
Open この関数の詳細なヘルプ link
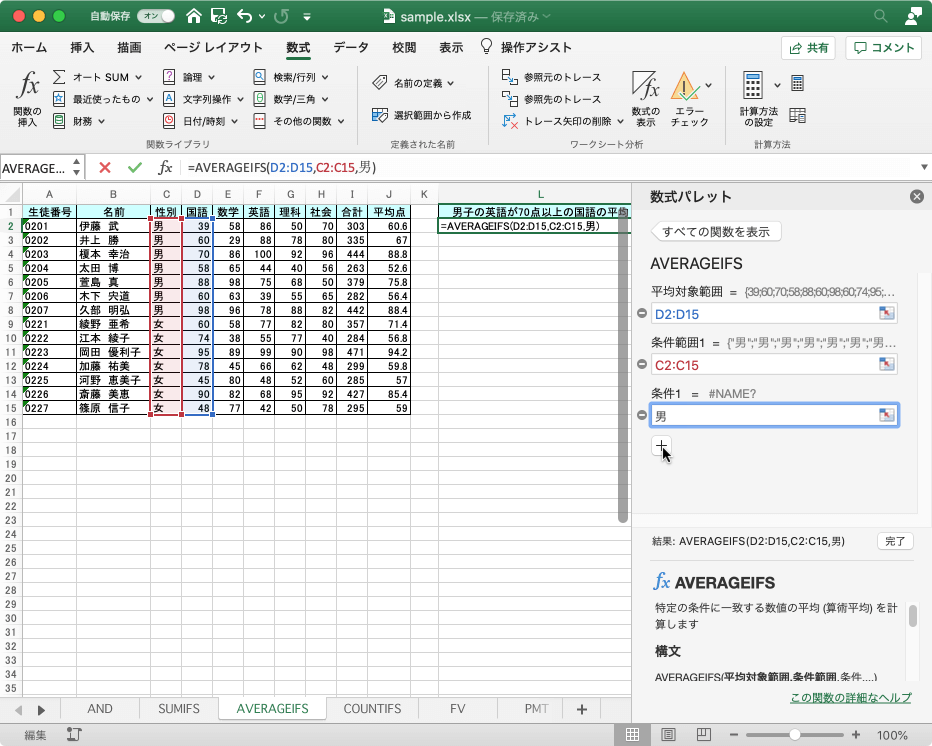point(851,698)
